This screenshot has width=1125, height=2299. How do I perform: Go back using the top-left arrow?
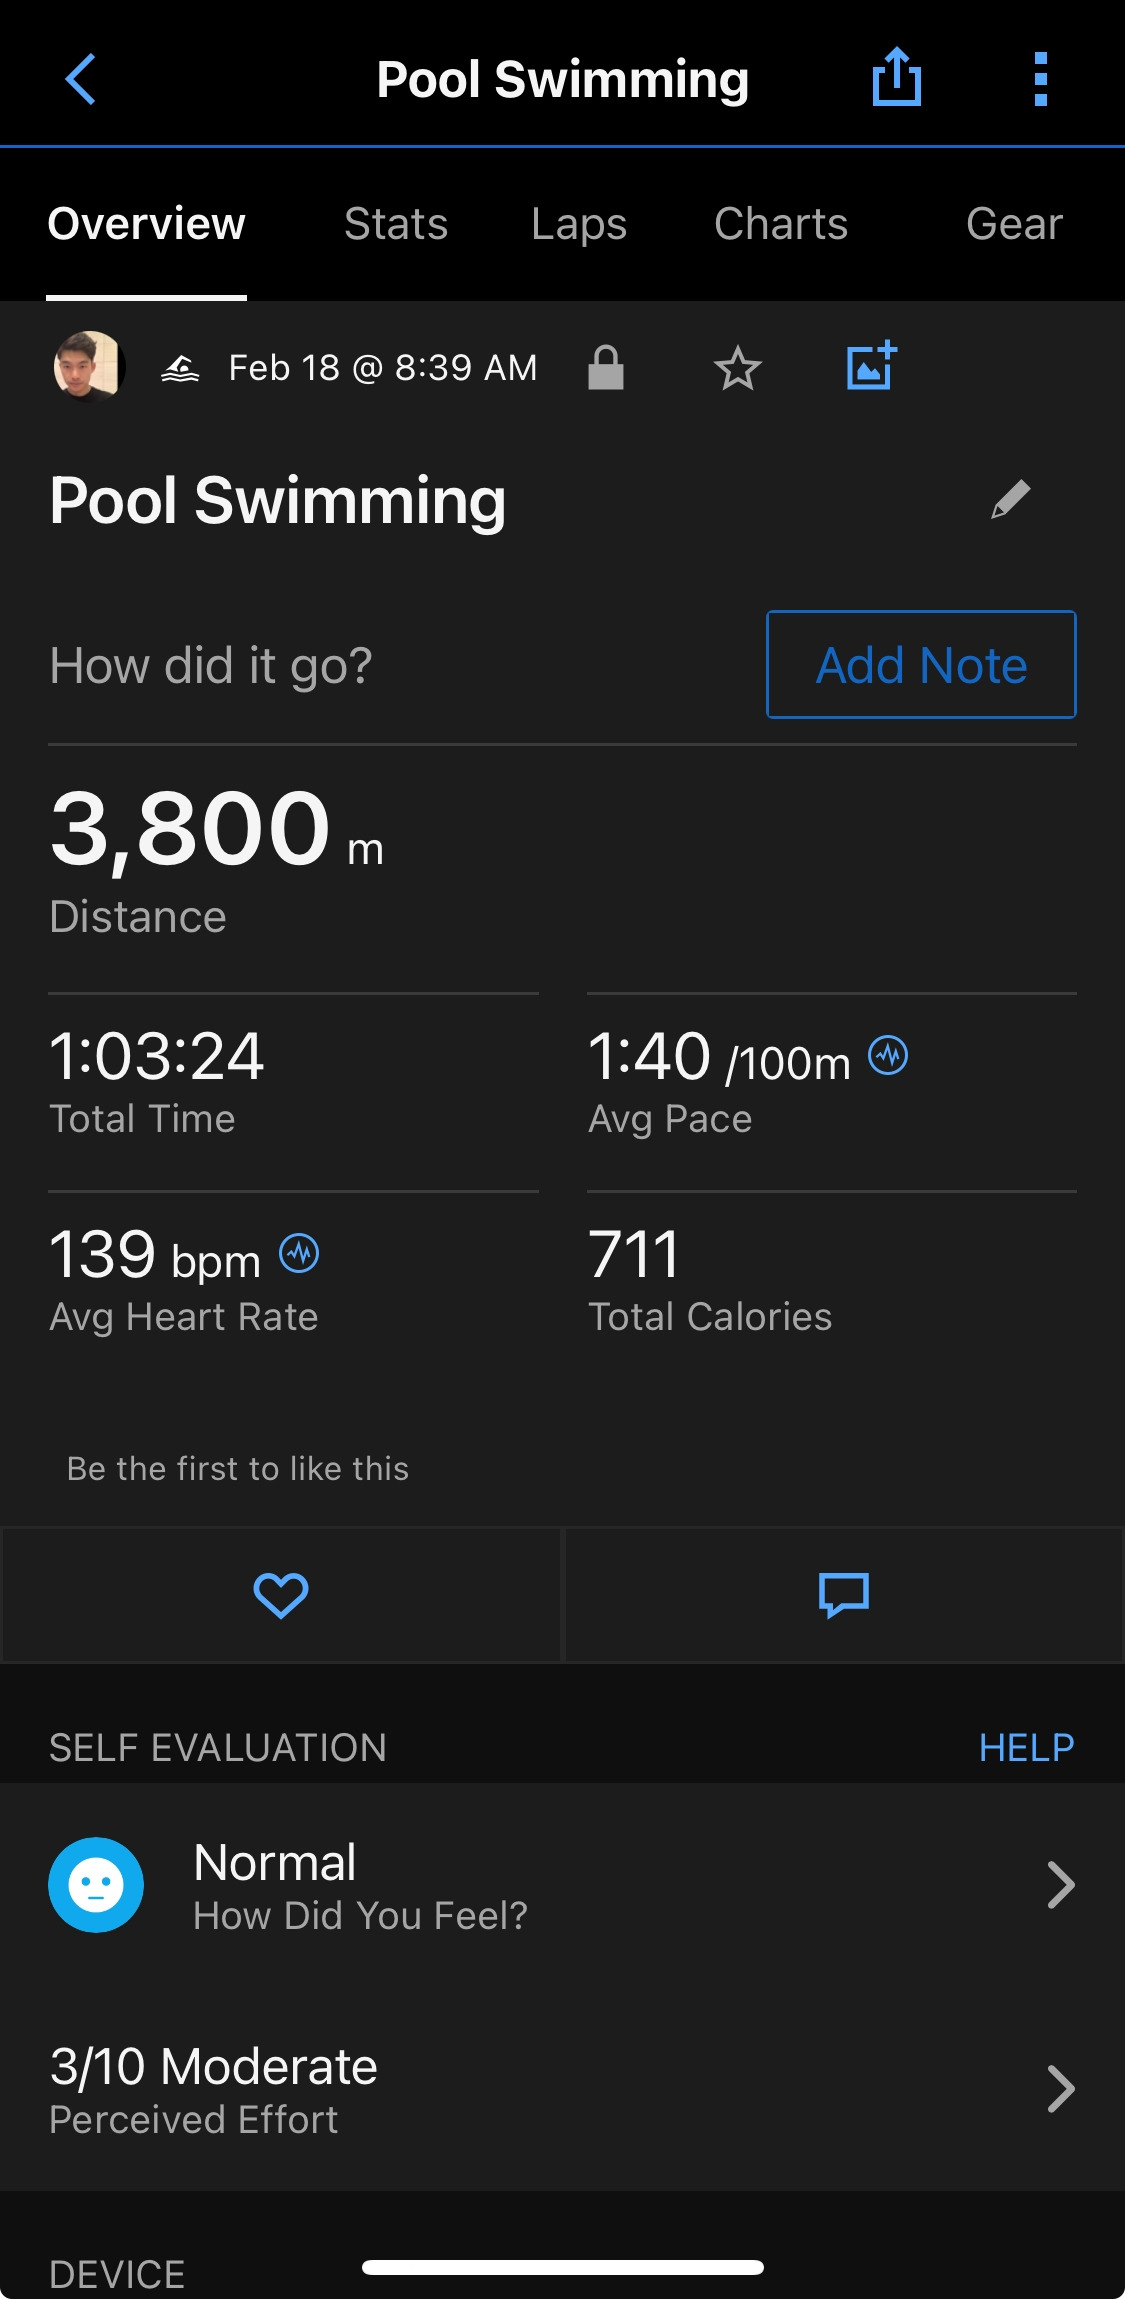click(x=80, y=79)
